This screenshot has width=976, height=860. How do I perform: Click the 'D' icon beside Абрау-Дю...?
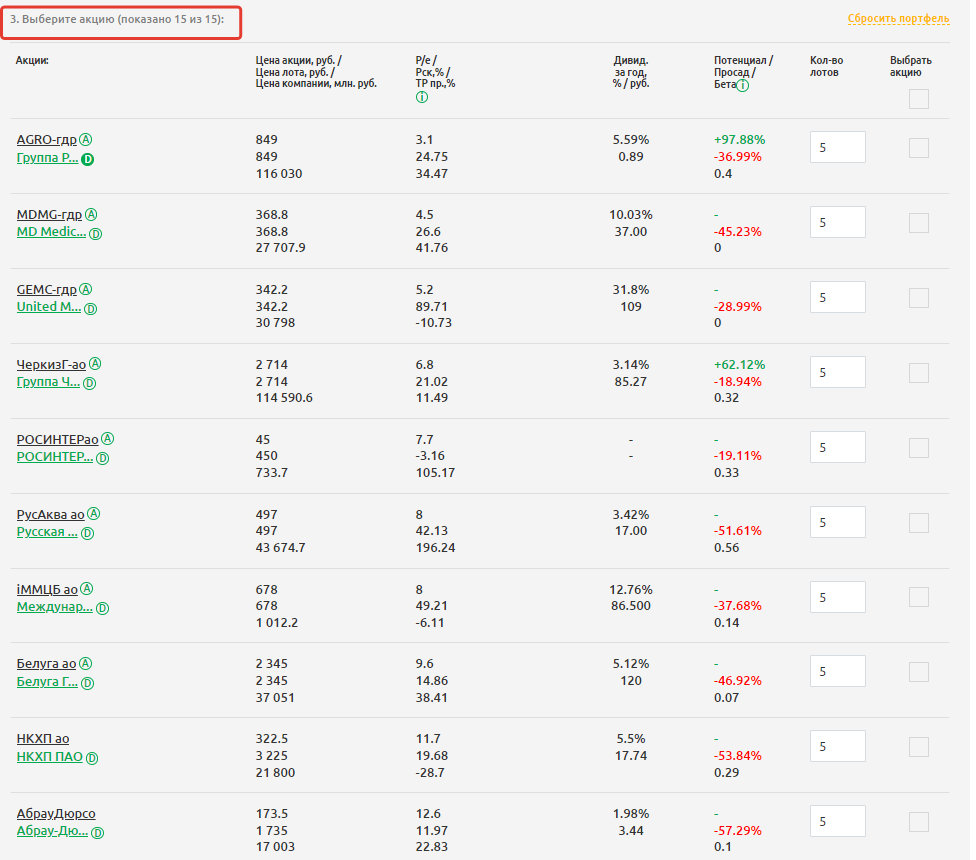pyautogui.click(x=98, y=833)
